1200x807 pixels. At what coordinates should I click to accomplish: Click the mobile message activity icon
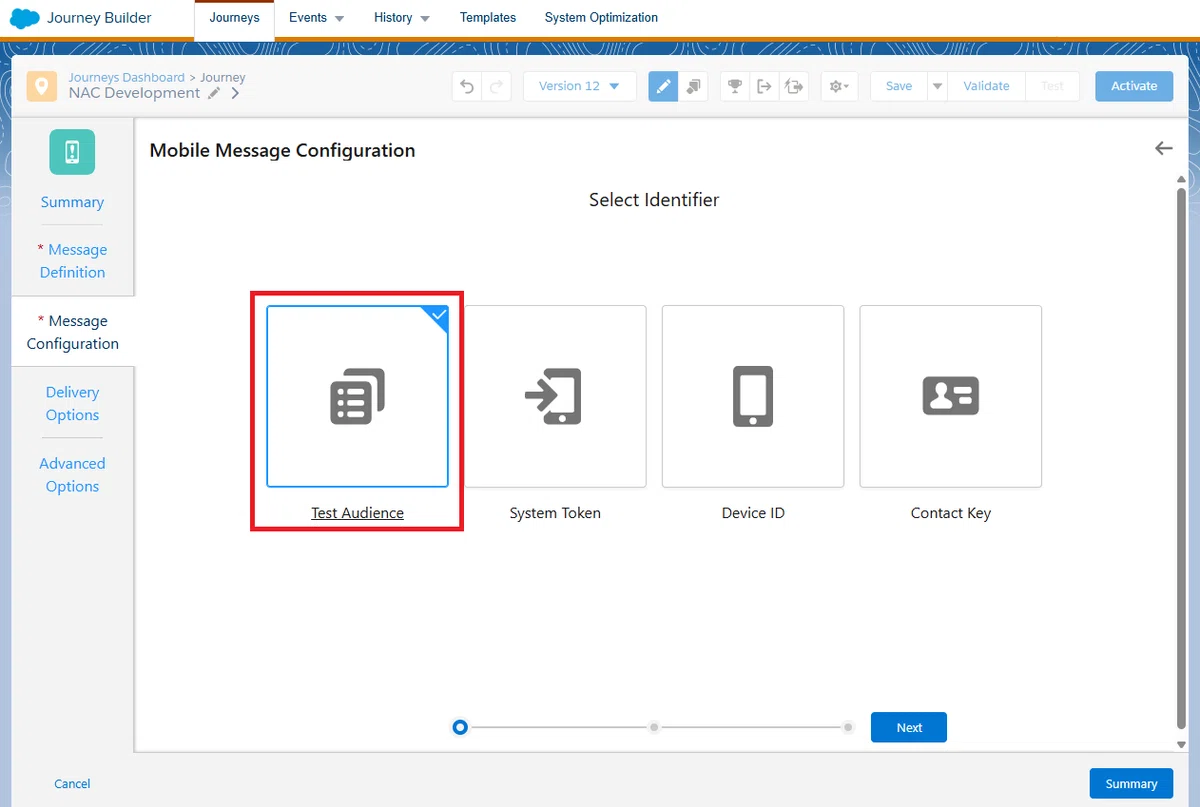click(72, 152)
